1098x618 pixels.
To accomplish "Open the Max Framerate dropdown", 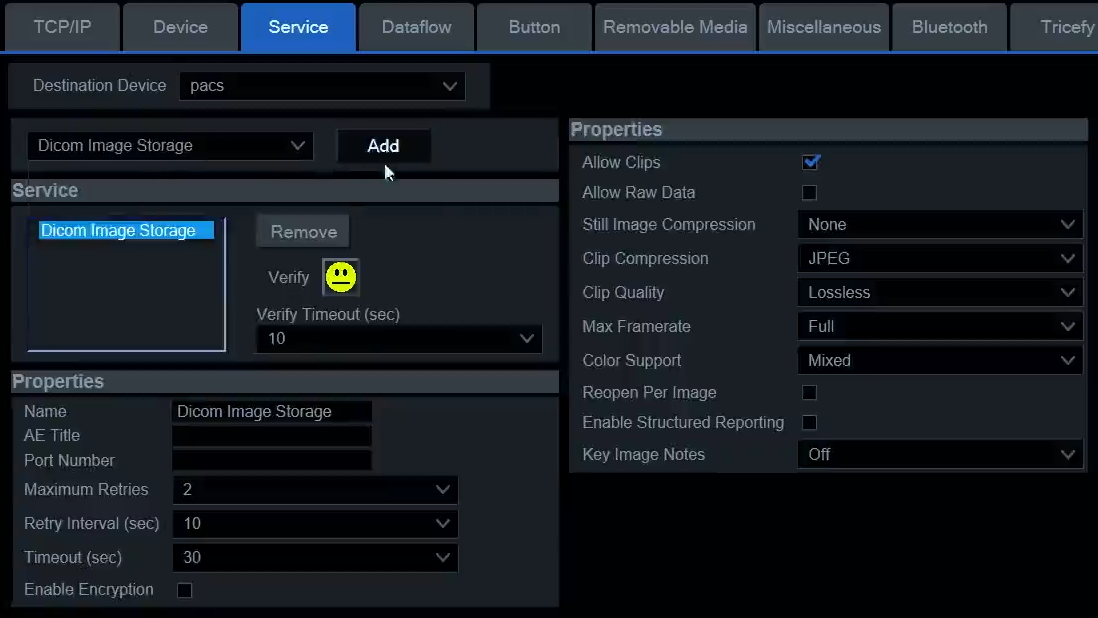I will coord(939,327).
